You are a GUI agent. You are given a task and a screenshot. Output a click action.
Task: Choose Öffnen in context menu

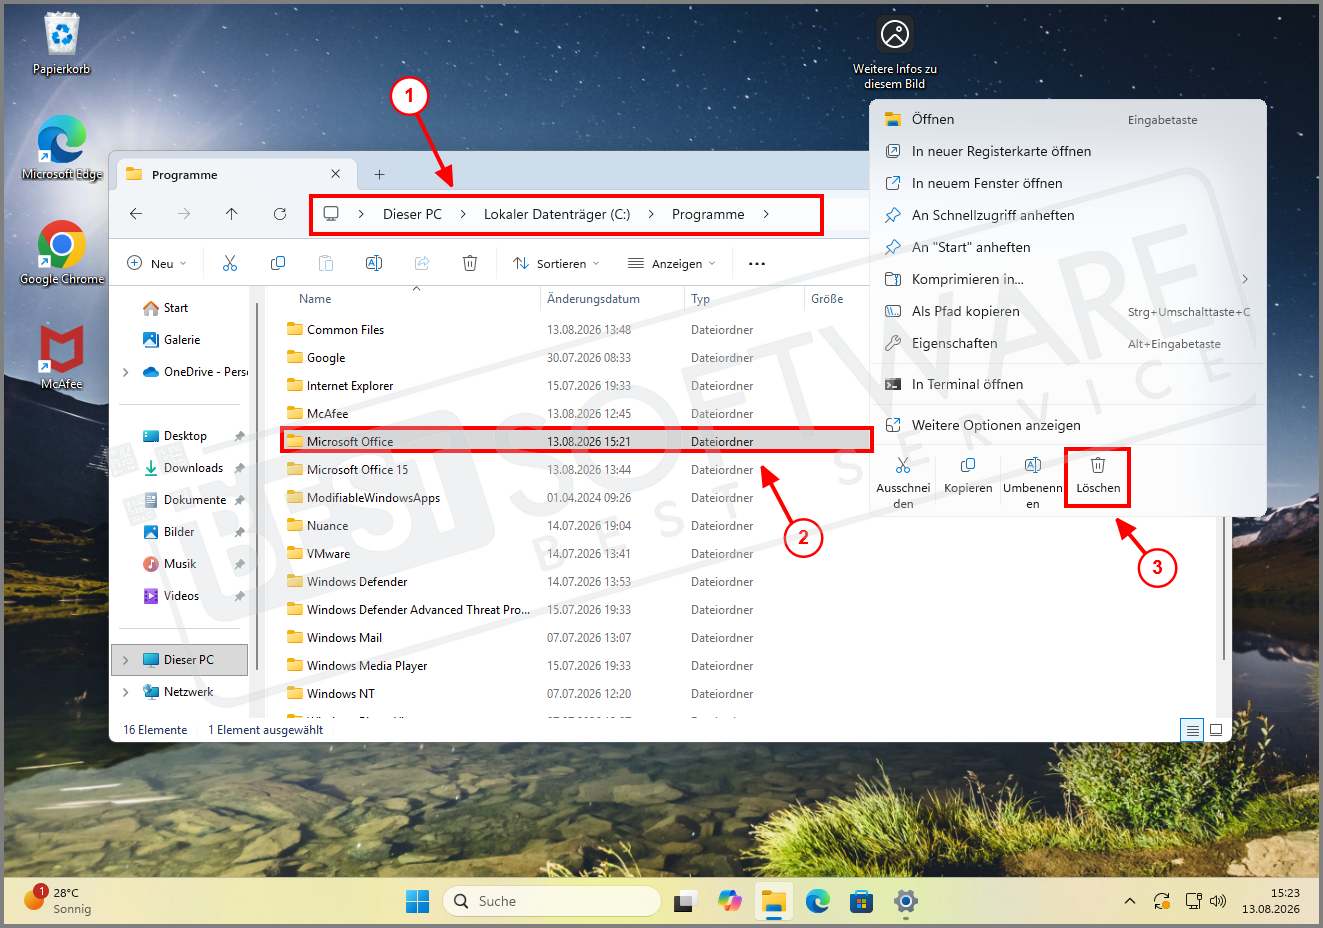(x=1067, y=119)
